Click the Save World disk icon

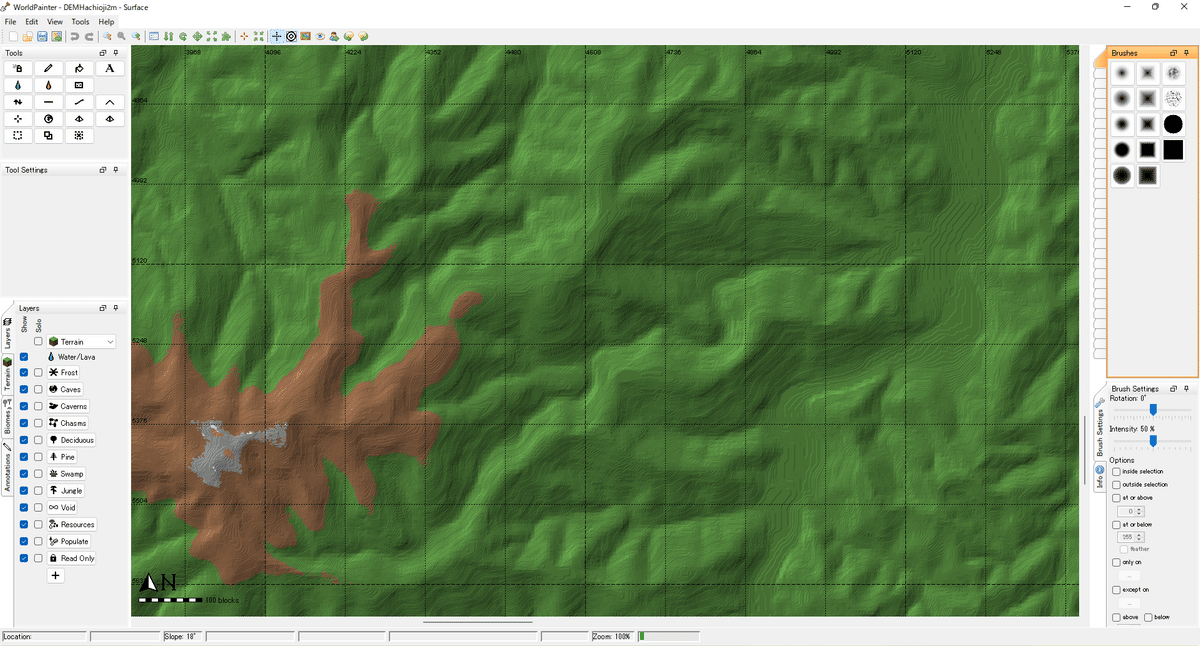tap(42, 37)
